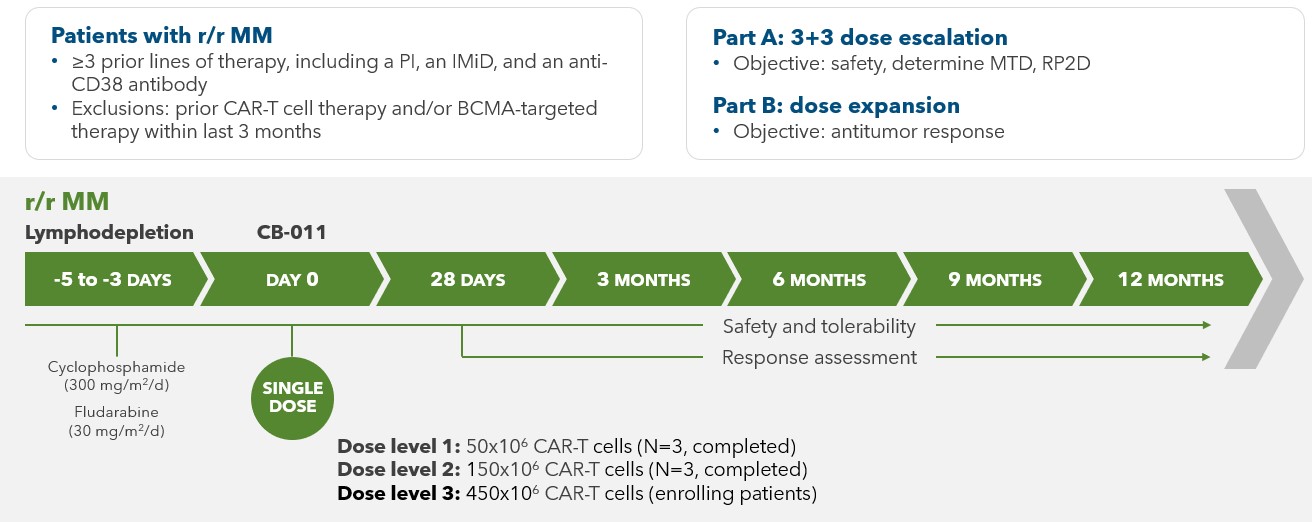Image resolution: width=1312 pixels, height=522 pixels.
Task: Click the CB-011 label above timeline
Action: (291, 232)
